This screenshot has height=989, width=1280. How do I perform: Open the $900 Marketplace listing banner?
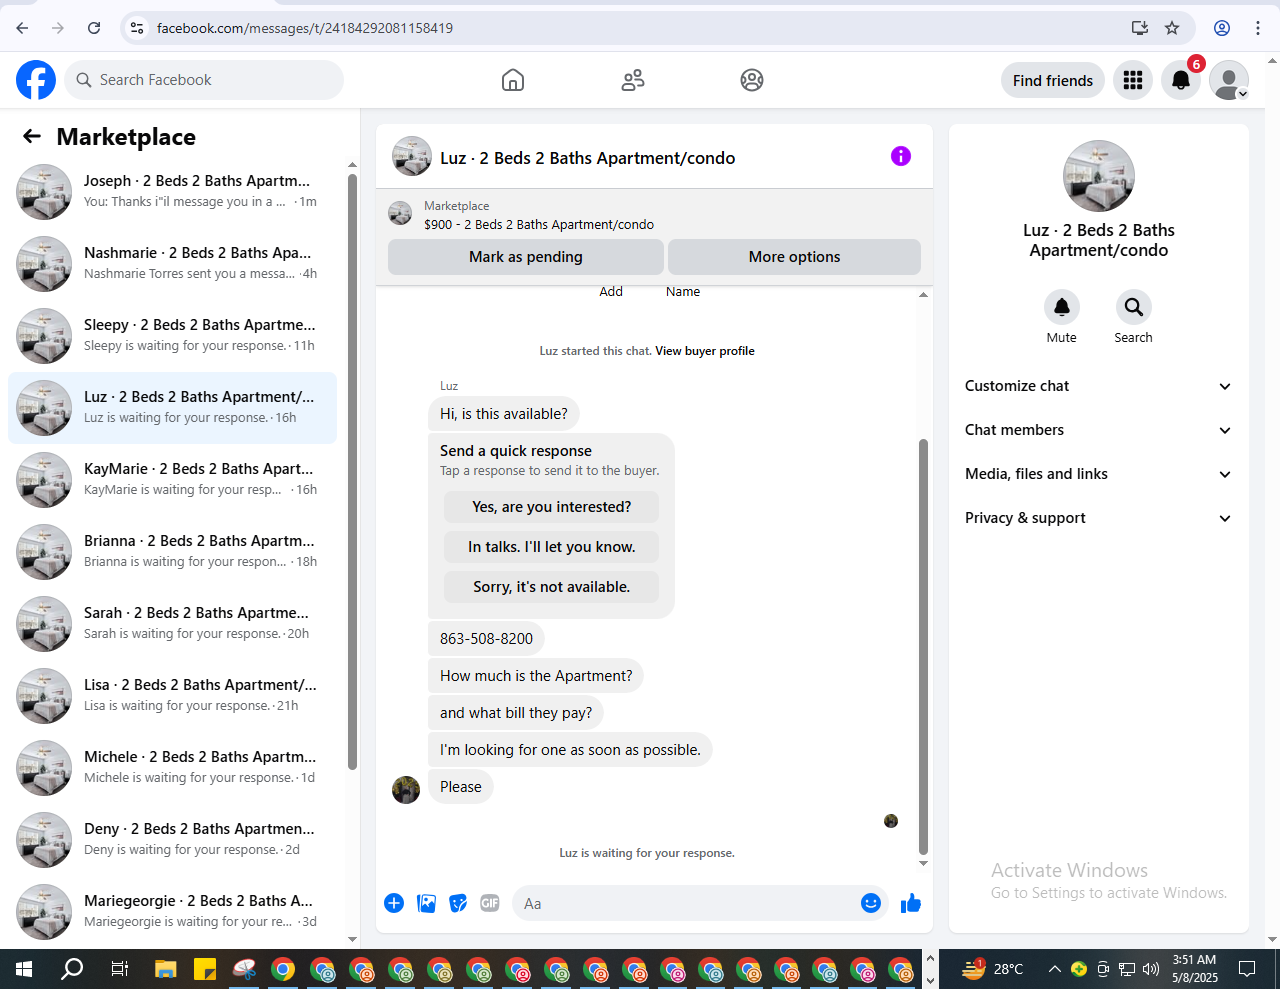(654, 215)
